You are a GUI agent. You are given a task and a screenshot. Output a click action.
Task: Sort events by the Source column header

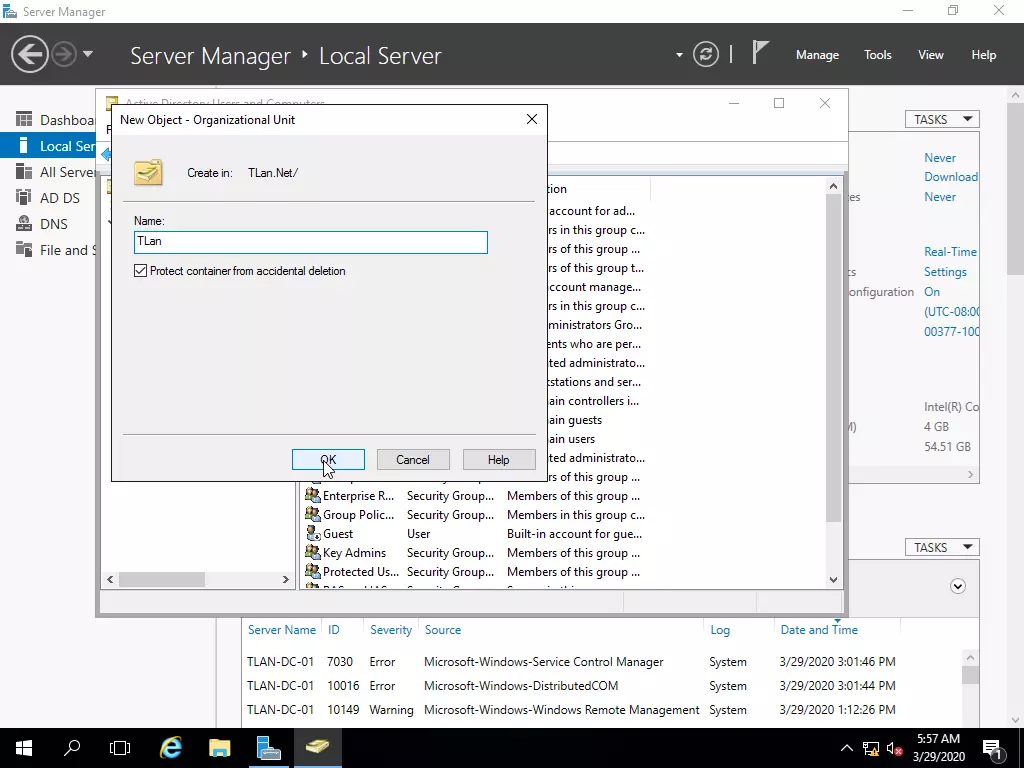pyautogui.click(x=442, y=630)
